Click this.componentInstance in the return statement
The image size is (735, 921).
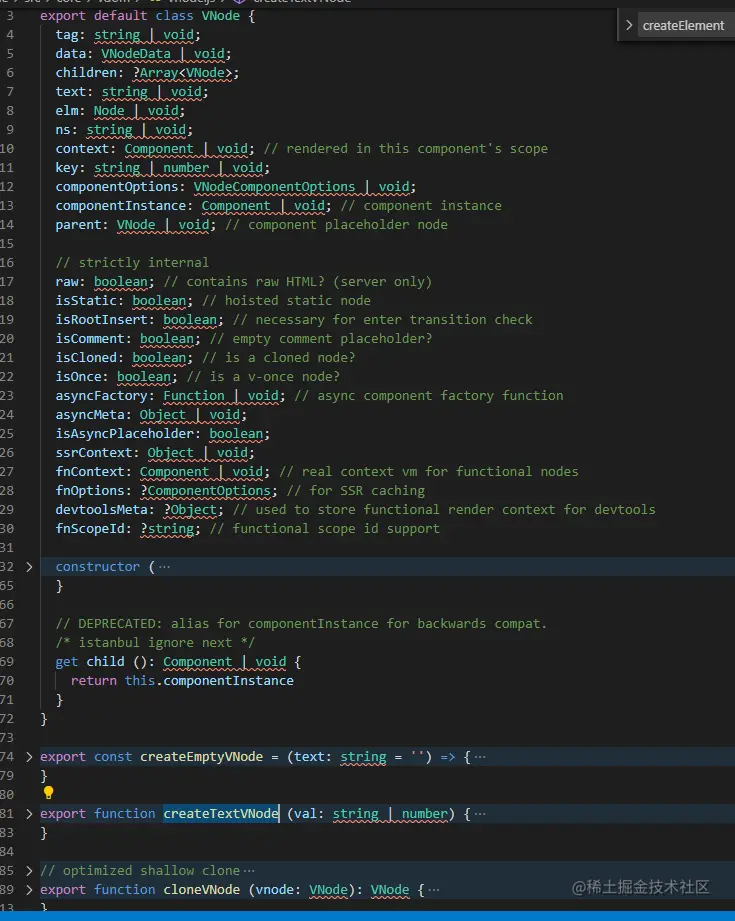point(209,680)
